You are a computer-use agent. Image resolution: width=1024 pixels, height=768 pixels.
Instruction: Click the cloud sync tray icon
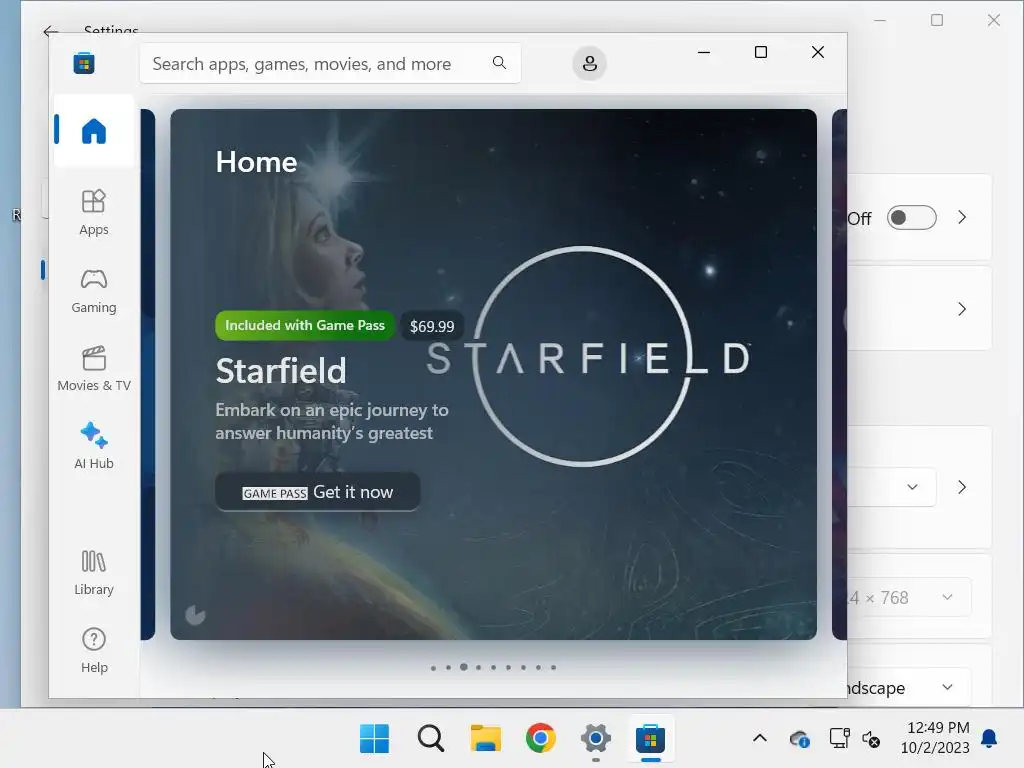pyautogui.click(x=800, y=739)
